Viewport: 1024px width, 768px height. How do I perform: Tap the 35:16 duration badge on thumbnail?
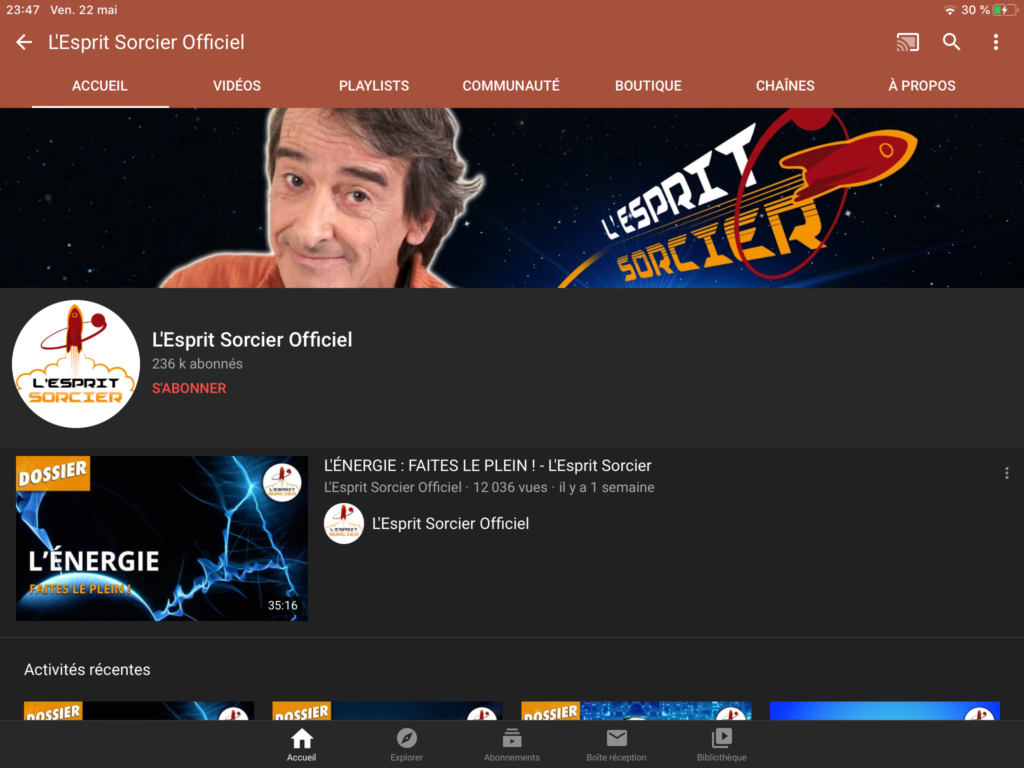click(283, 605)
